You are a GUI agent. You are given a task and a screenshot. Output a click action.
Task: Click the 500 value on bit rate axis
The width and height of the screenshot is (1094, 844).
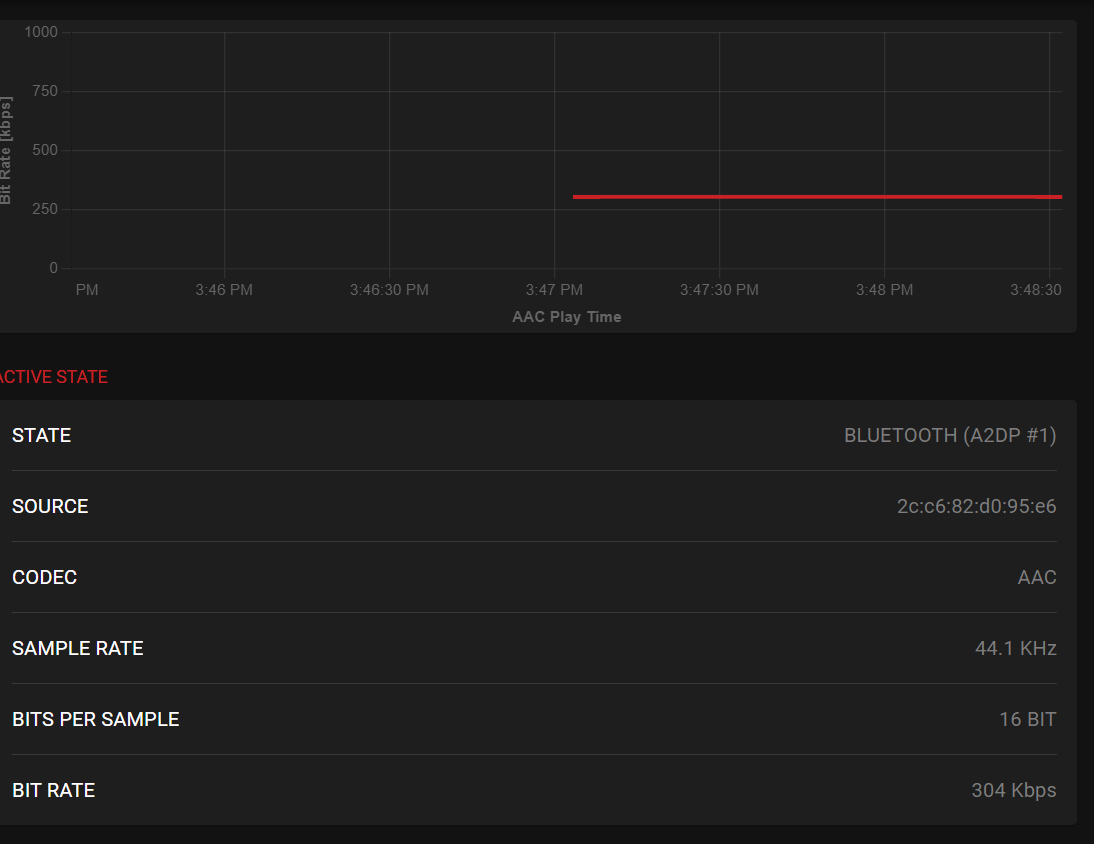[x=46, y=150]
